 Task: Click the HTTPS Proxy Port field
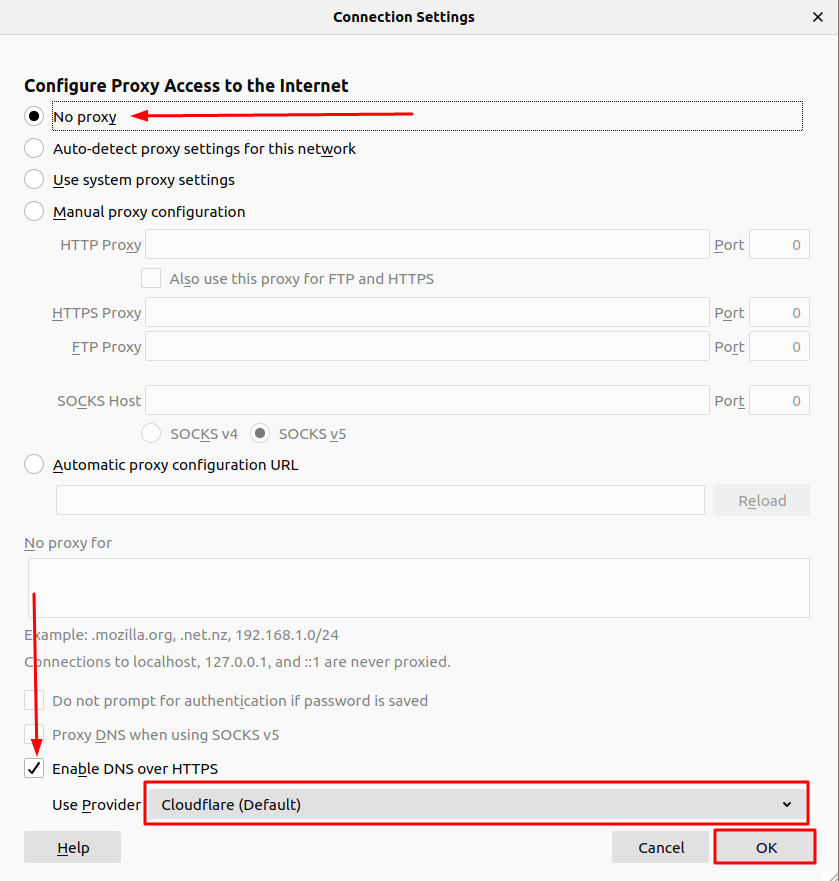[779, 313]
